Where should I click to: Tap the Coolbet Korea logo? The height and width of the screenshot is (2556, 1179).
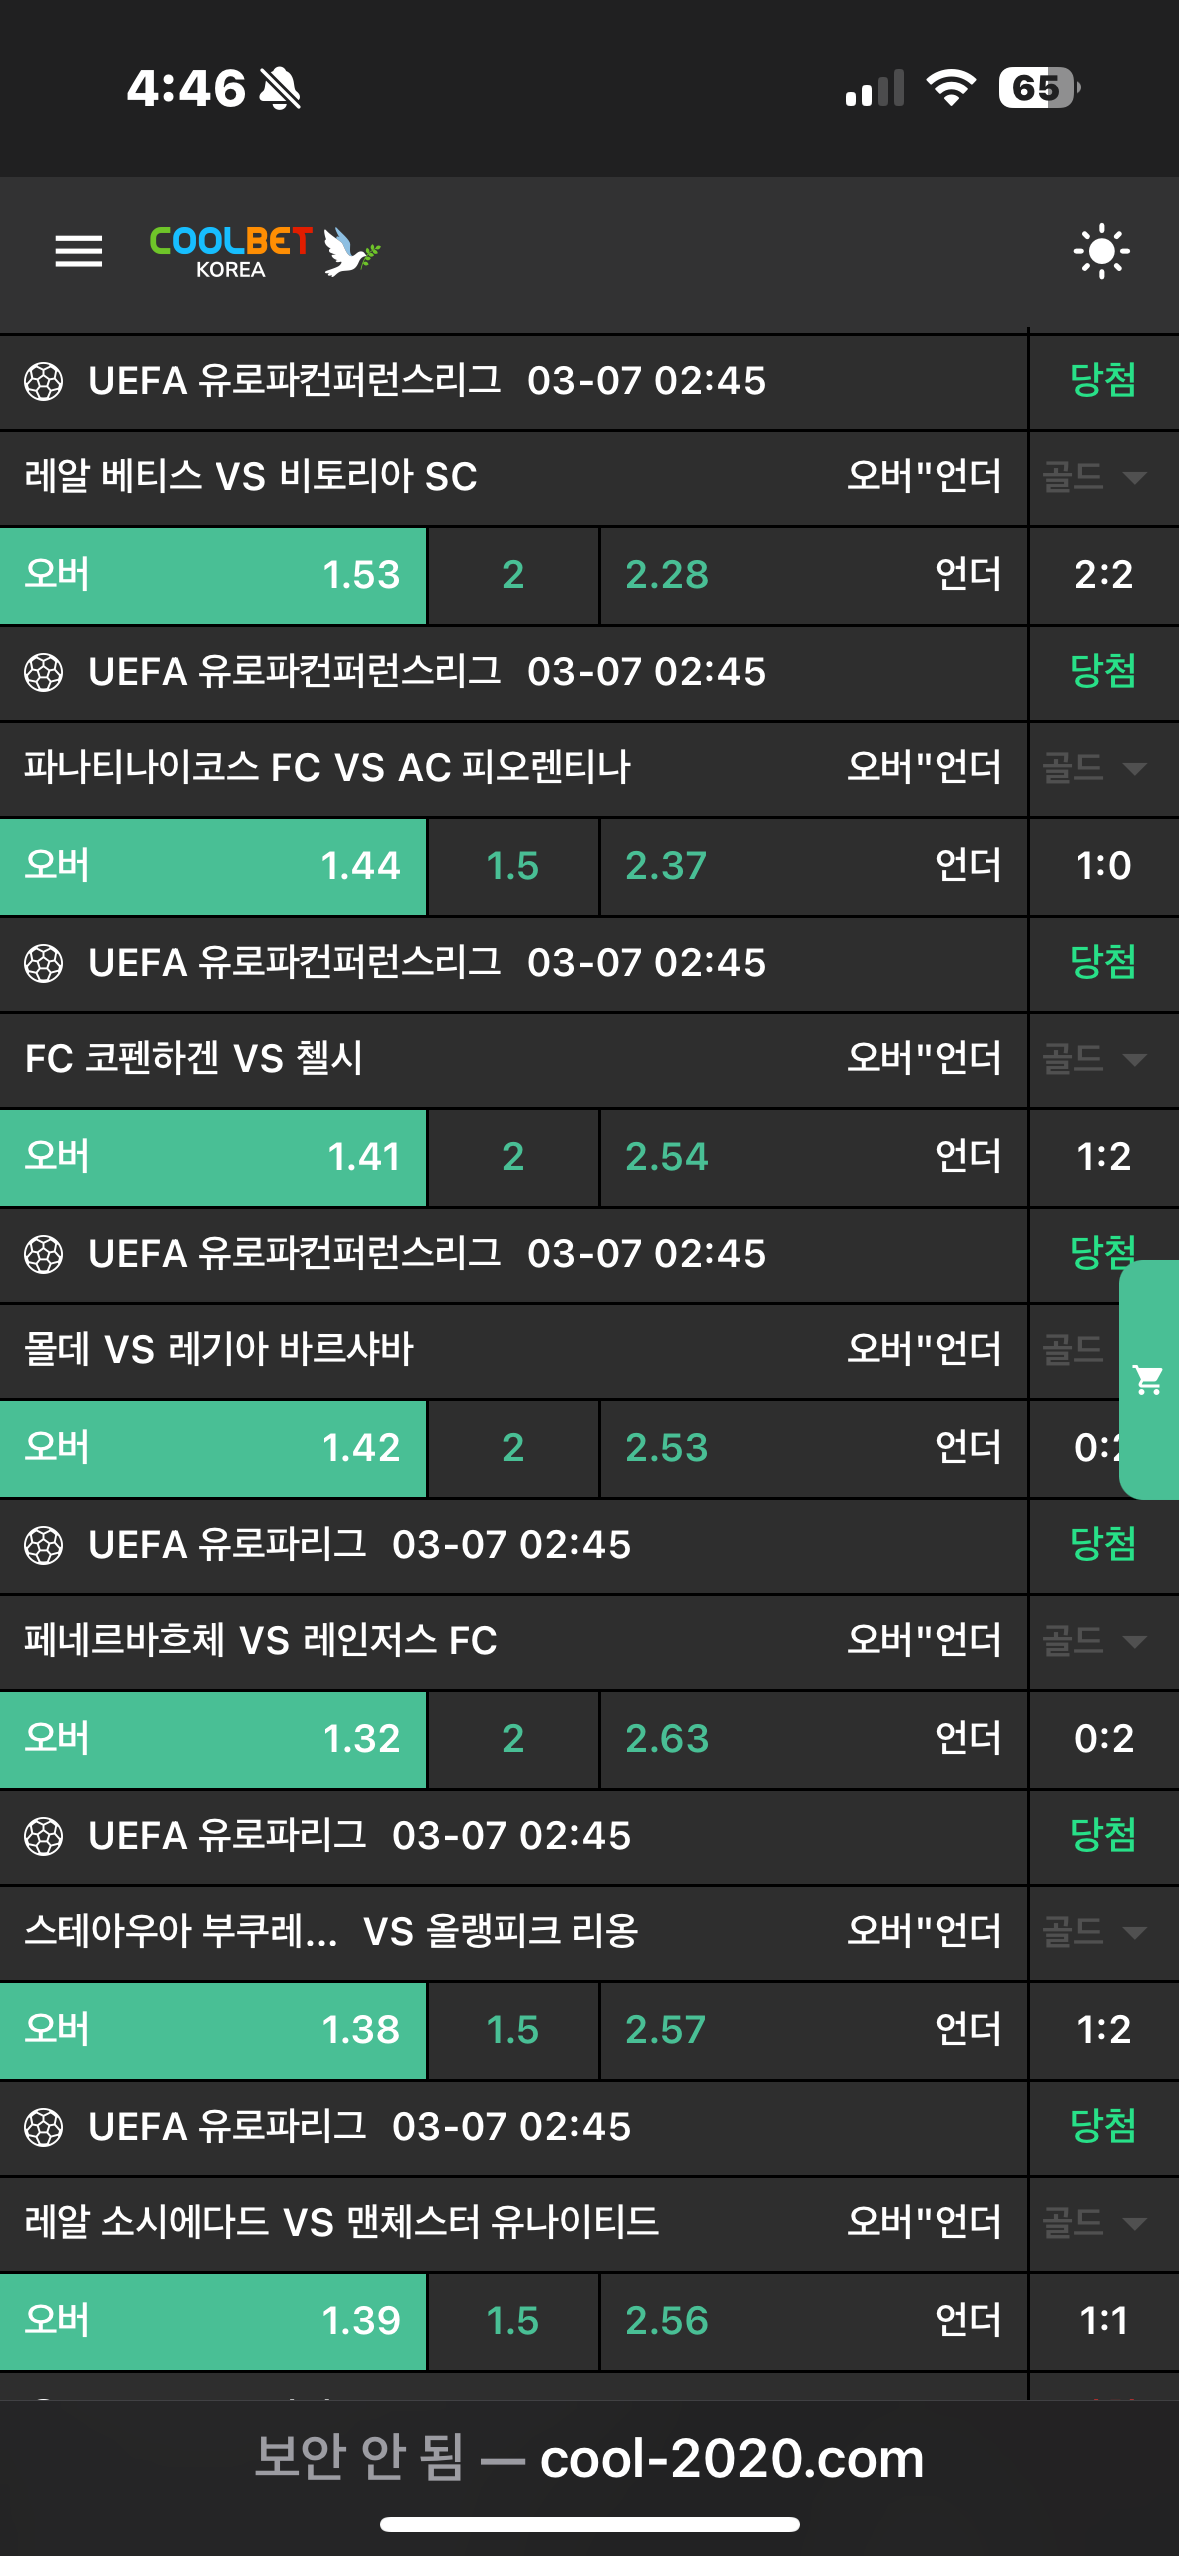(x=264, y=251)
